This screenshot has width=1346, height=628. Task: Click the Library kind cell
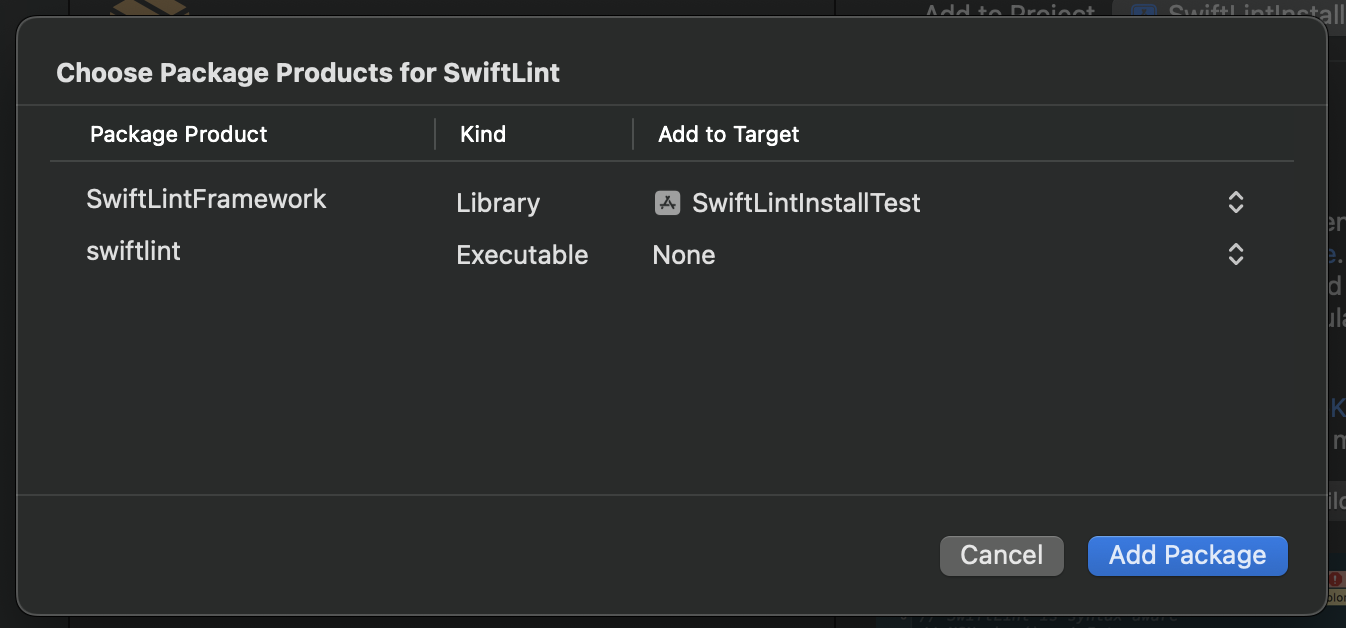[x=498, y=203]
